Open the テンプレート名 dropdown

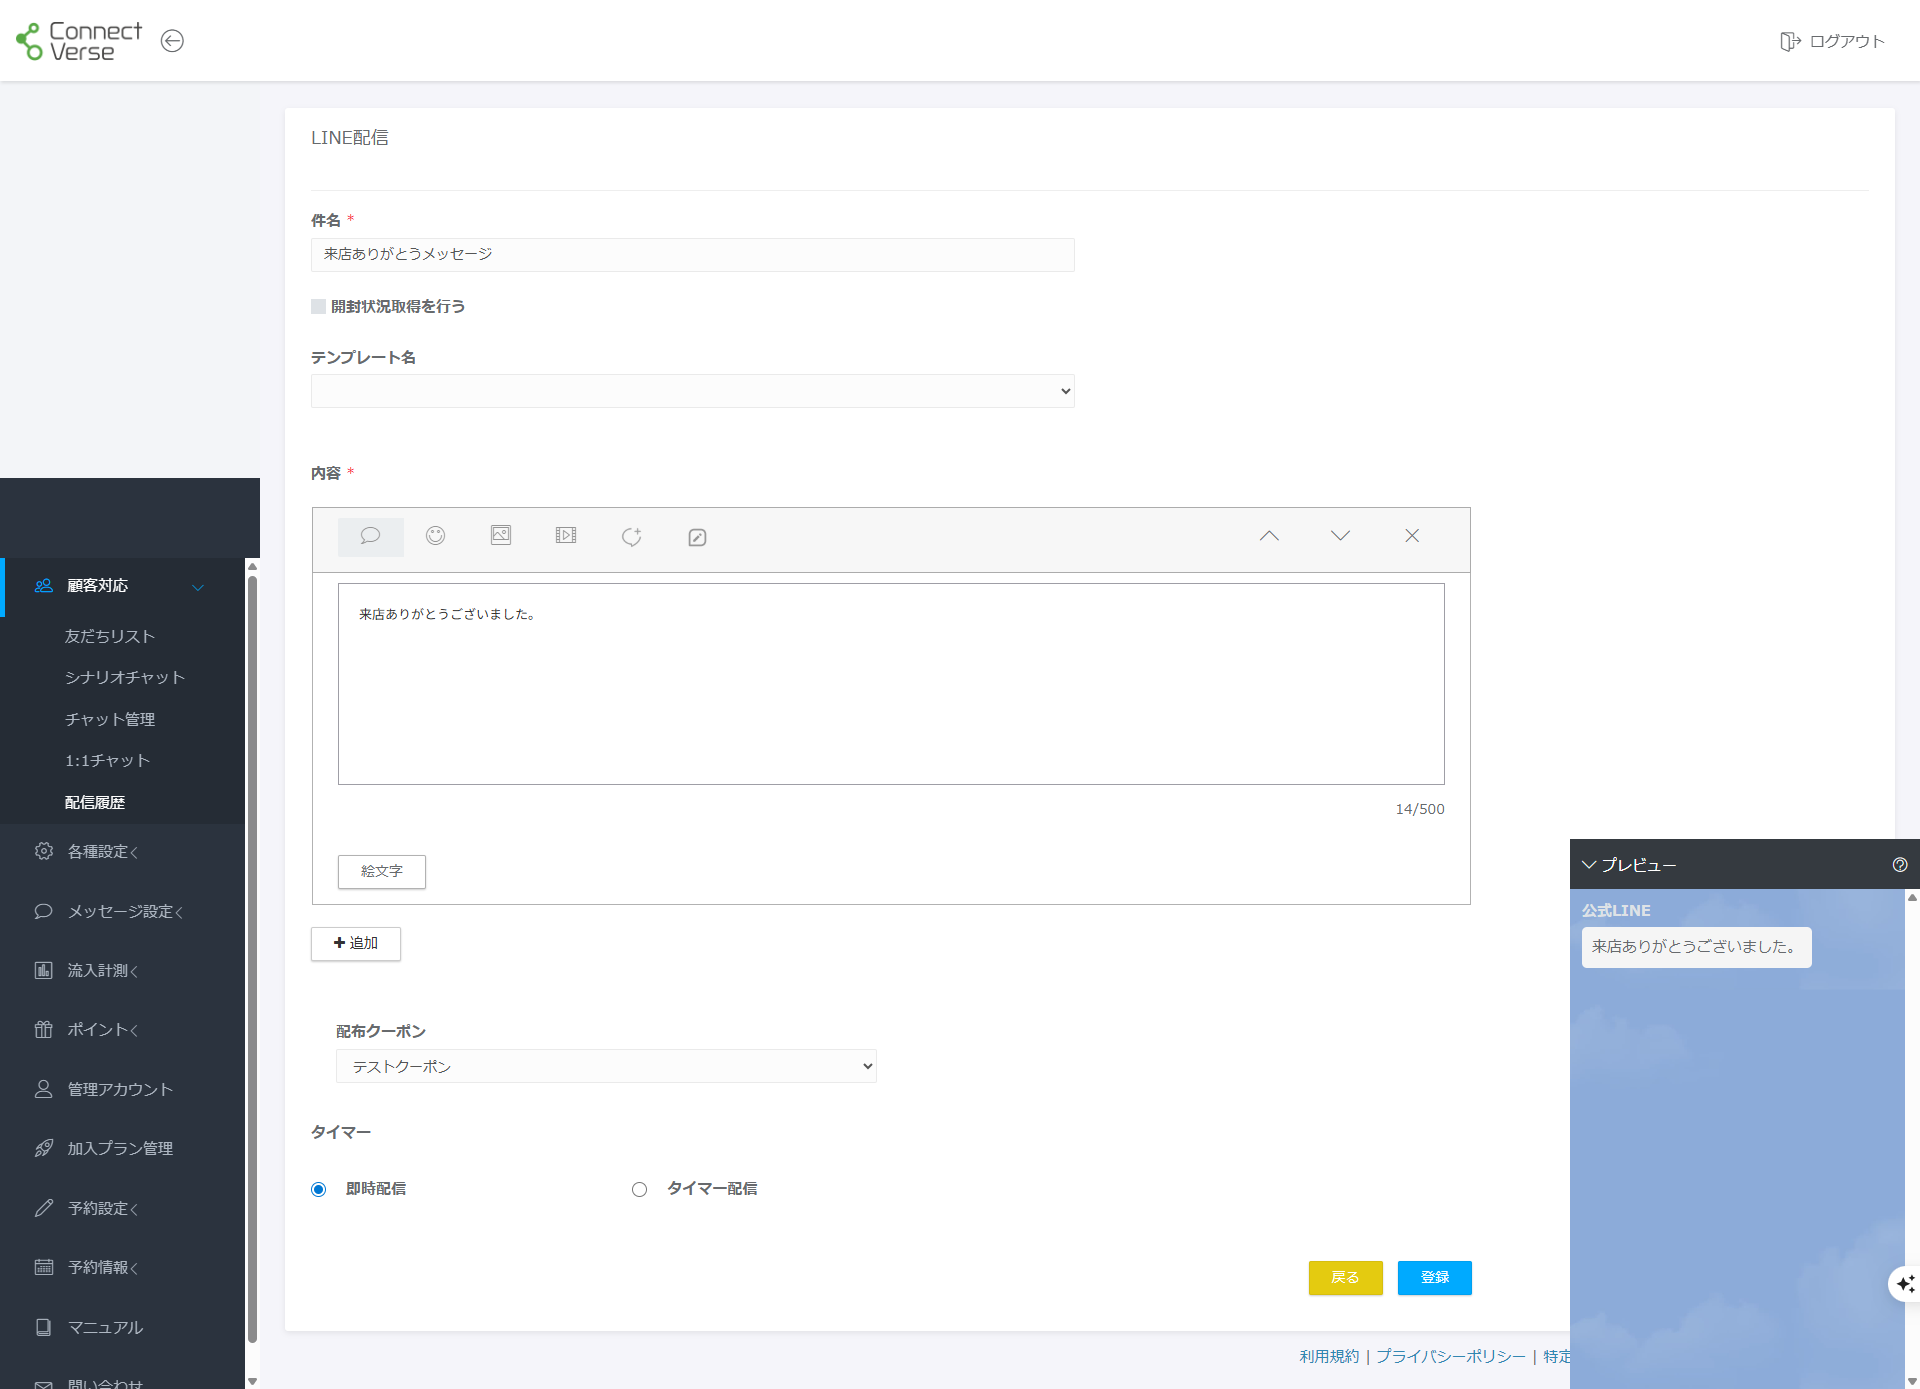coord(692,391)
